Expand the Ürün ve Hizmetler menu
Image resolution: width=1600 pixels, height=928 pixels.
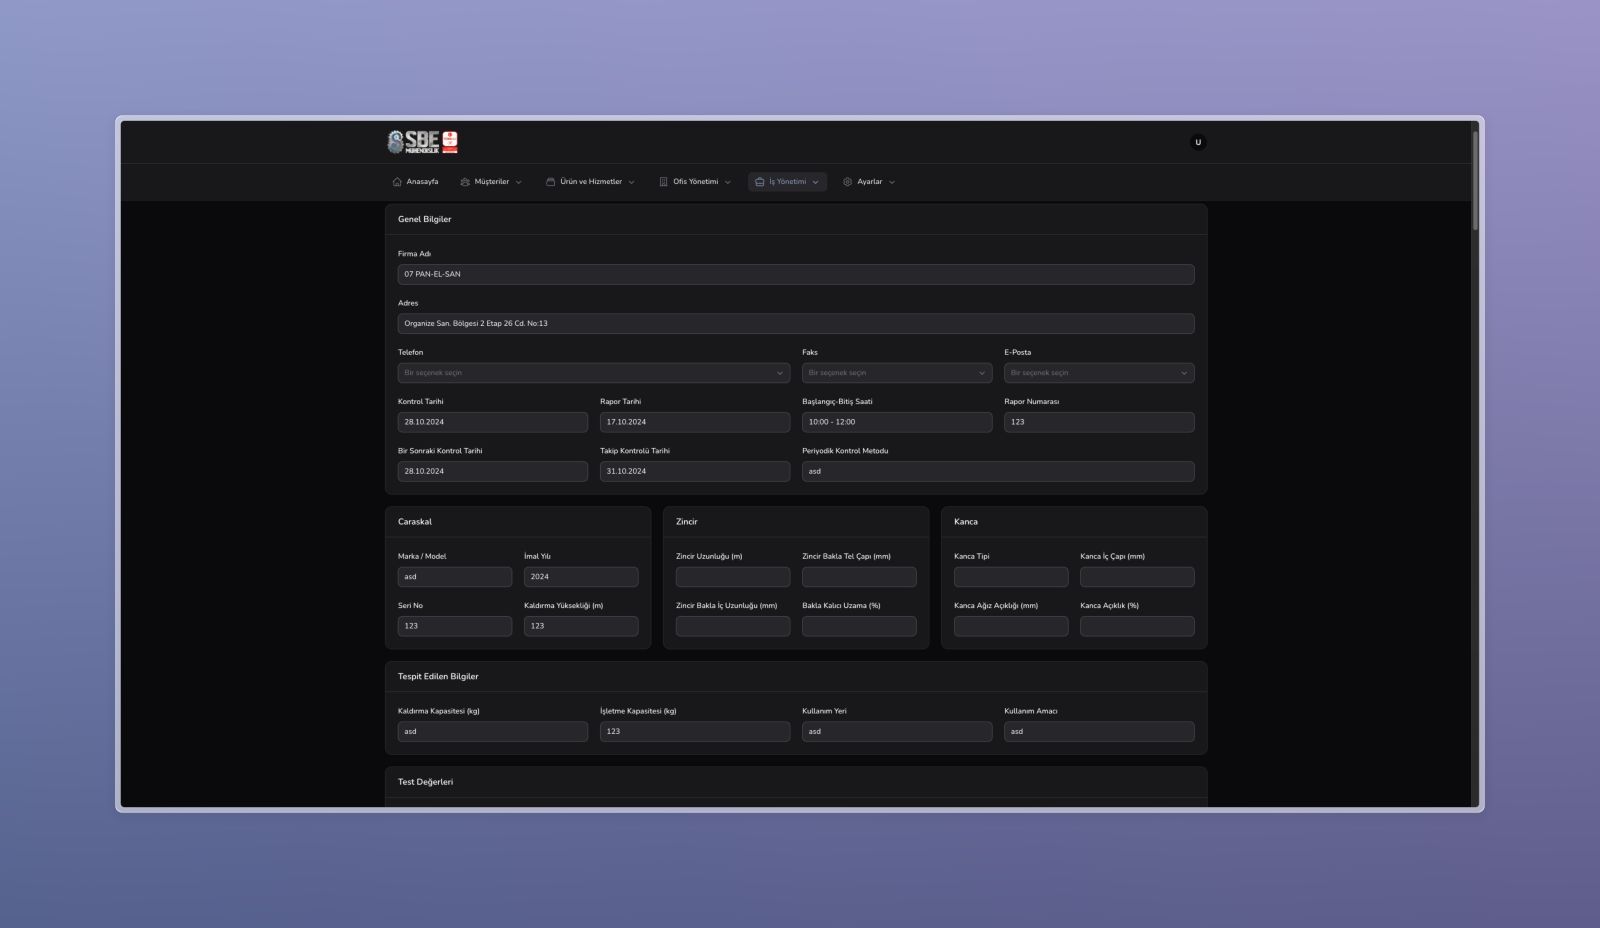pos(590,182)
